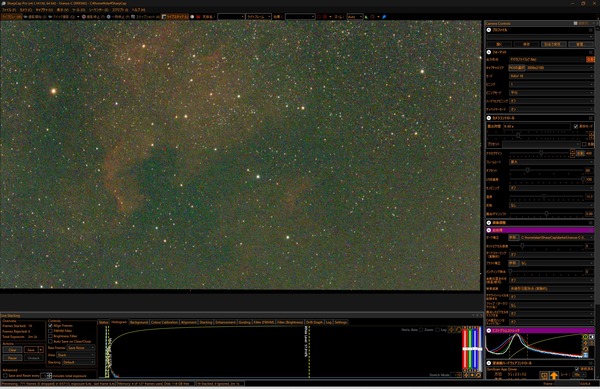The width and height of the screenshot is (600, 389).
Task: Click the Pause button in Live Stacking
Action: tap(12, 358)
